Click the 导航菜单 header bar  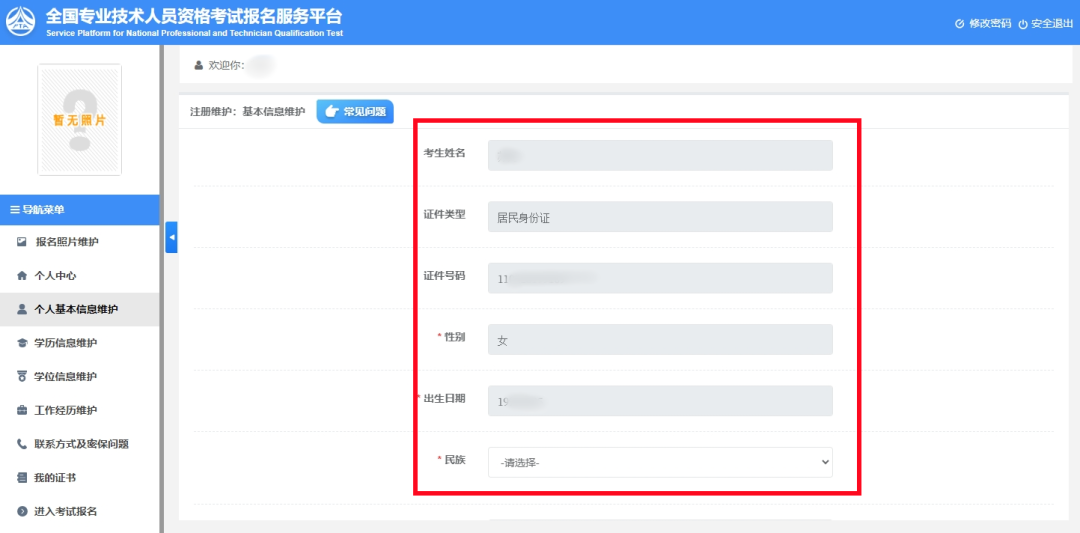pyautogui.click(x=79, y=210)
